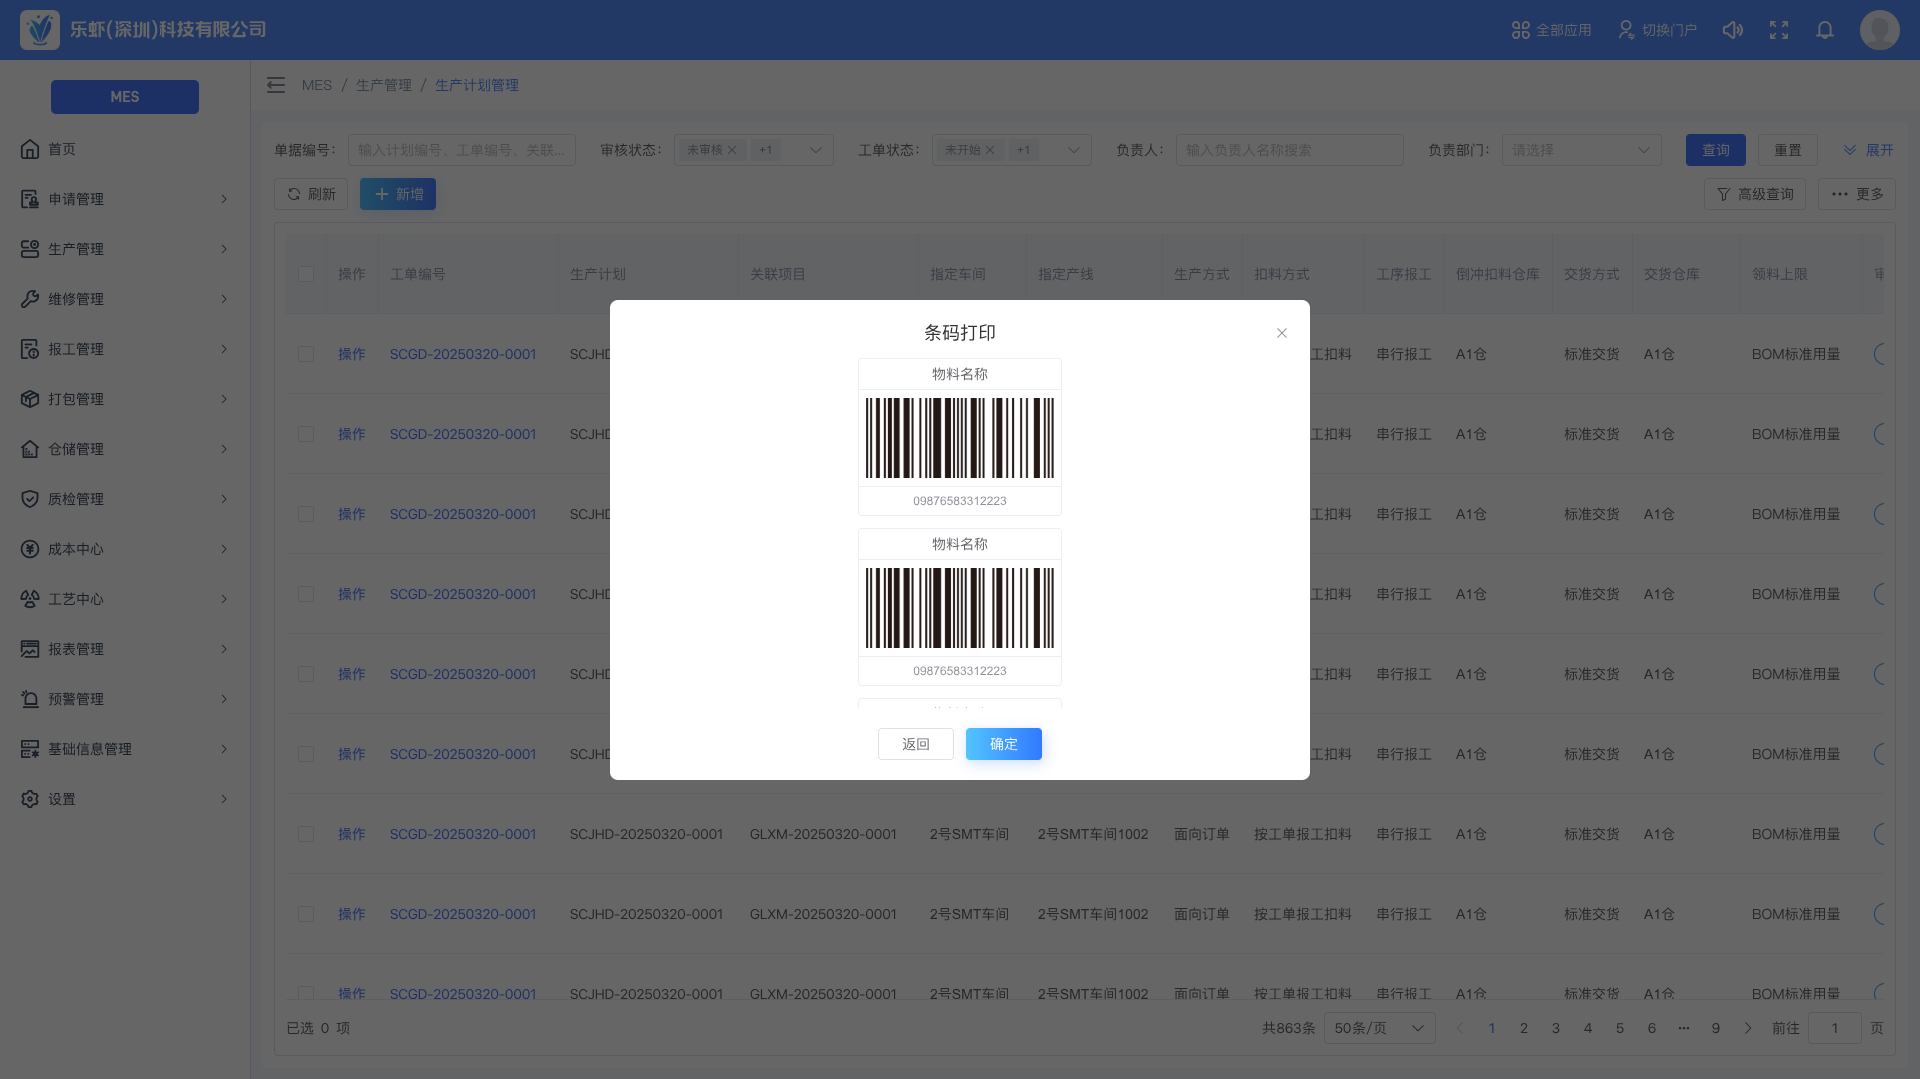The height and width of the screenshot is (1079, 1920).
Task: Close the barcode print dialog
Action: pyautogui.click(x=1282, y=333)
